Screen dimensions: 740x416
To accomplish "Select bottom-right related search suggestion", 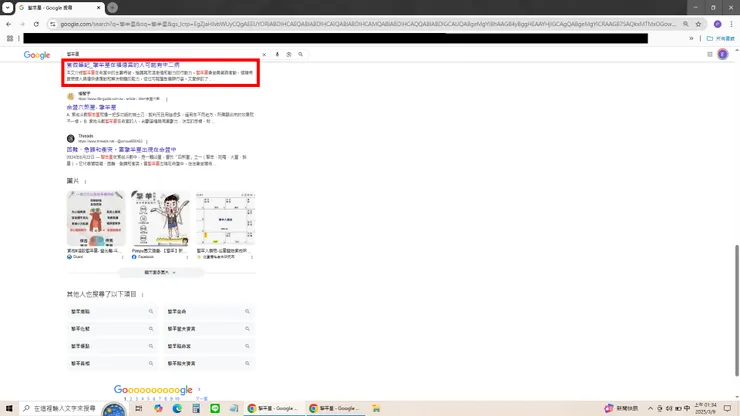I will tap(209, 364).
